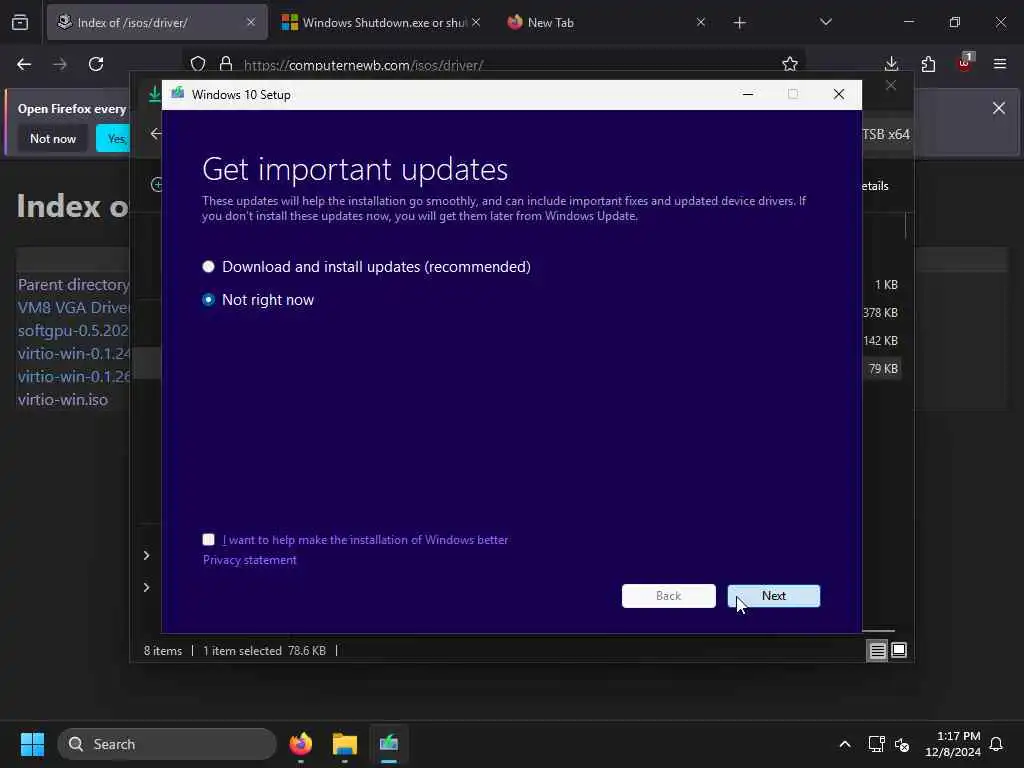
Task: Open the Privacy statement link
Action: point(249,560)
